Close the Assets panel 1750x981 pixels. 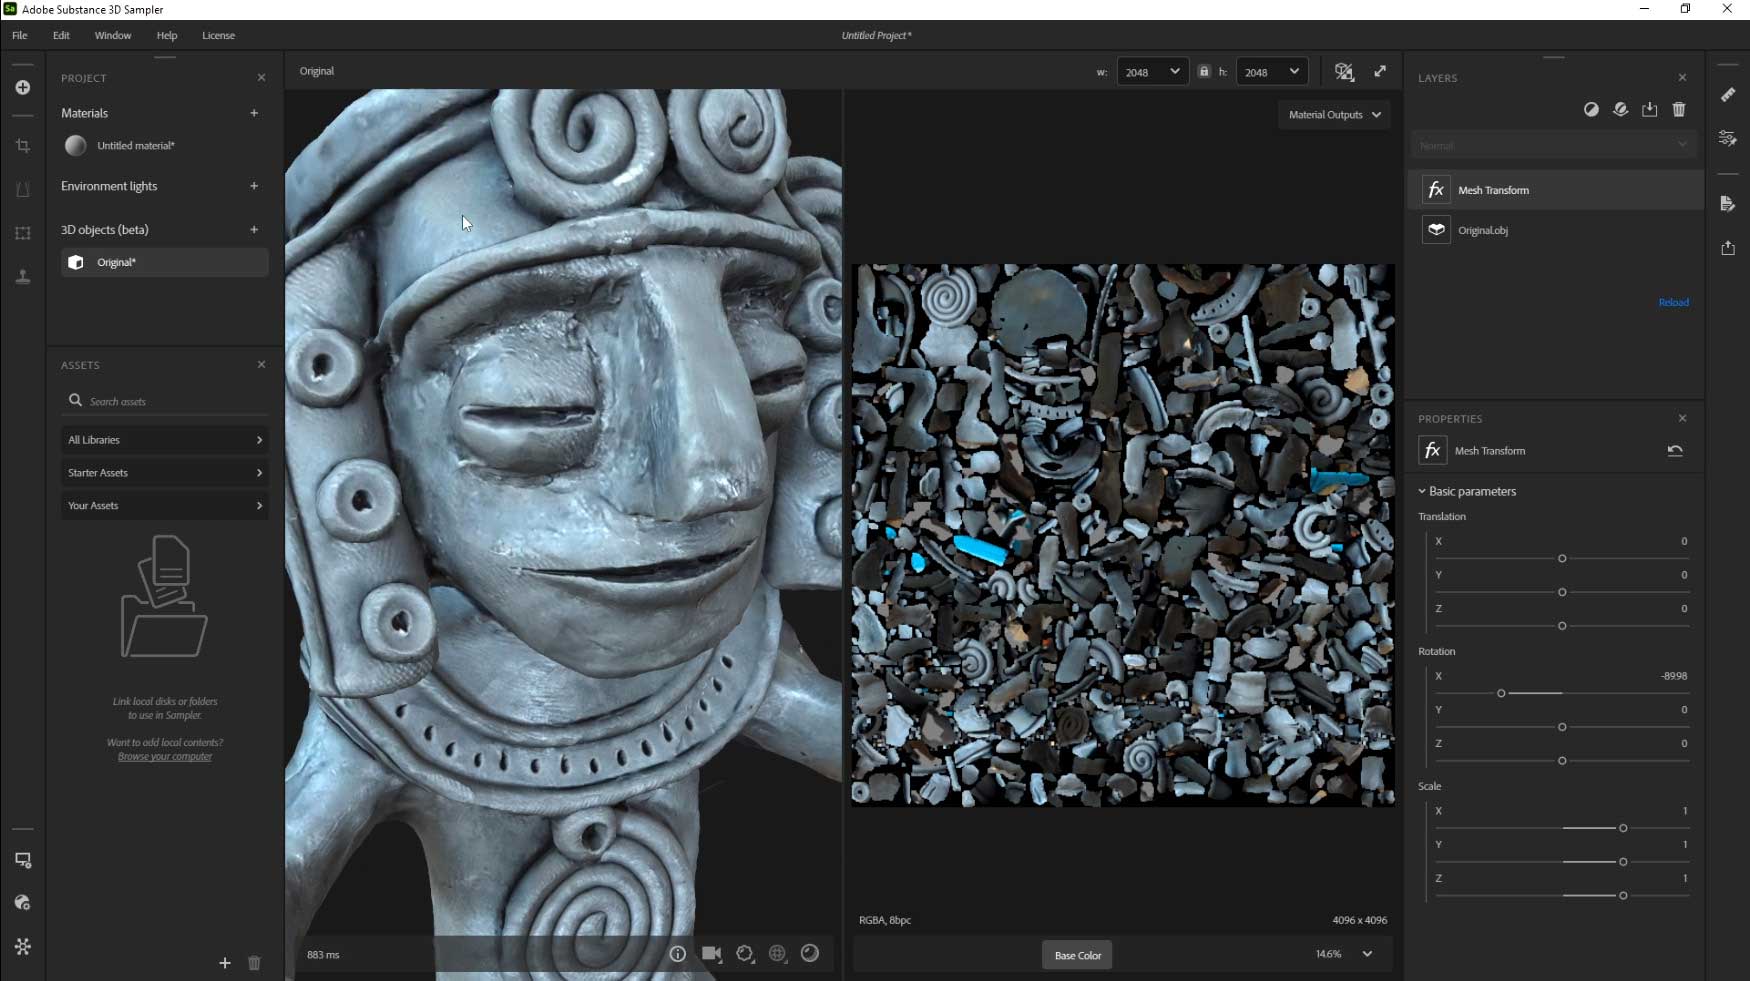(x=261, y=365)
